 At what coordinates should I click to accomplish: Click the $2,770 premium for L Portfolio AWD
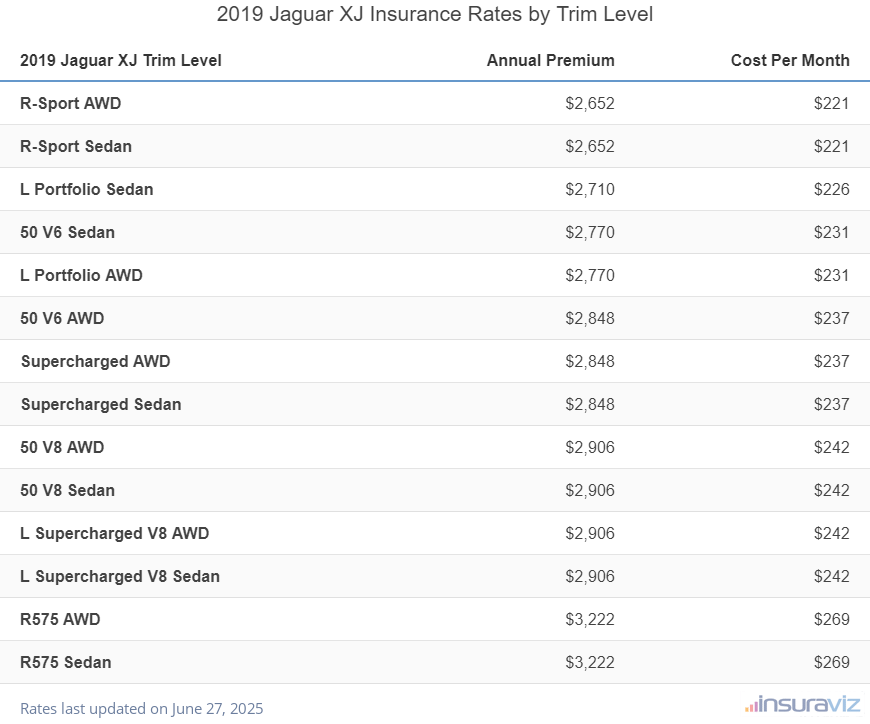(590, 276)
